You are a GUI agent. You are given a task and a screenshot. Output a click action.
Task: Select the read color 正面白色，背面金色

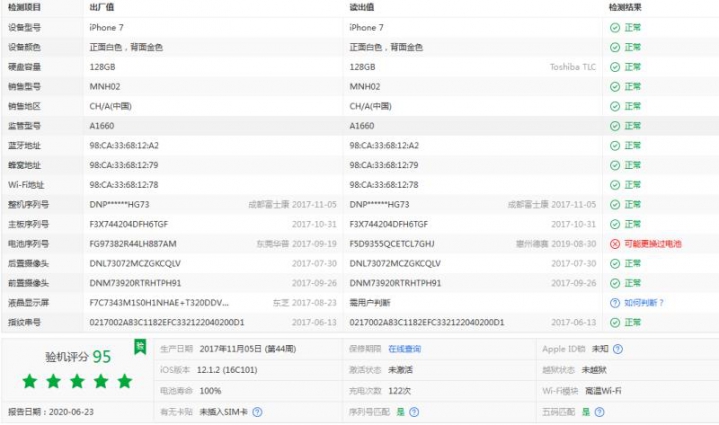[386, 47]
